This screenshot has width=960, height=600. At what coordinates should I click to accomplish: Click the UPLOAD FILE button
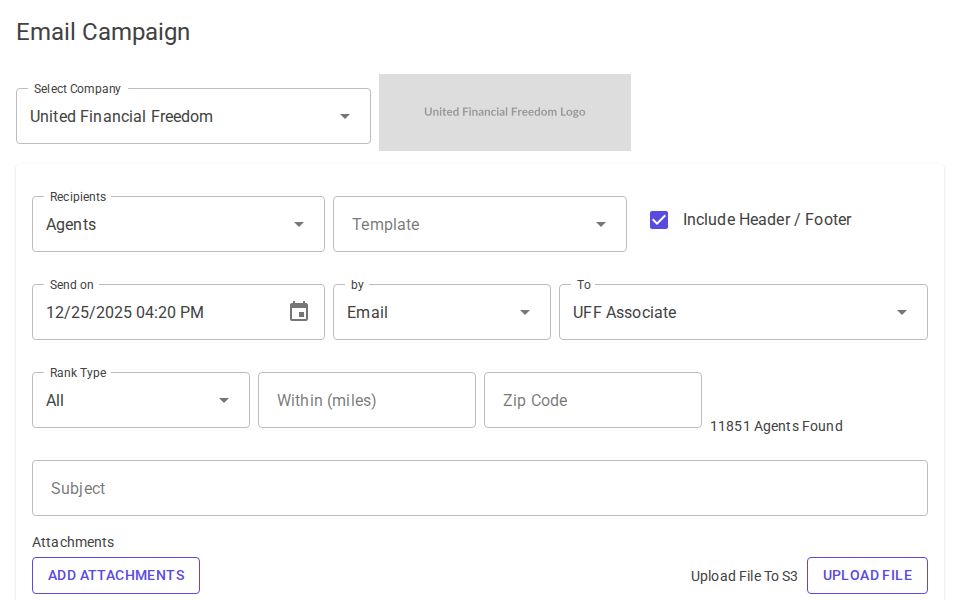(867, 575)
